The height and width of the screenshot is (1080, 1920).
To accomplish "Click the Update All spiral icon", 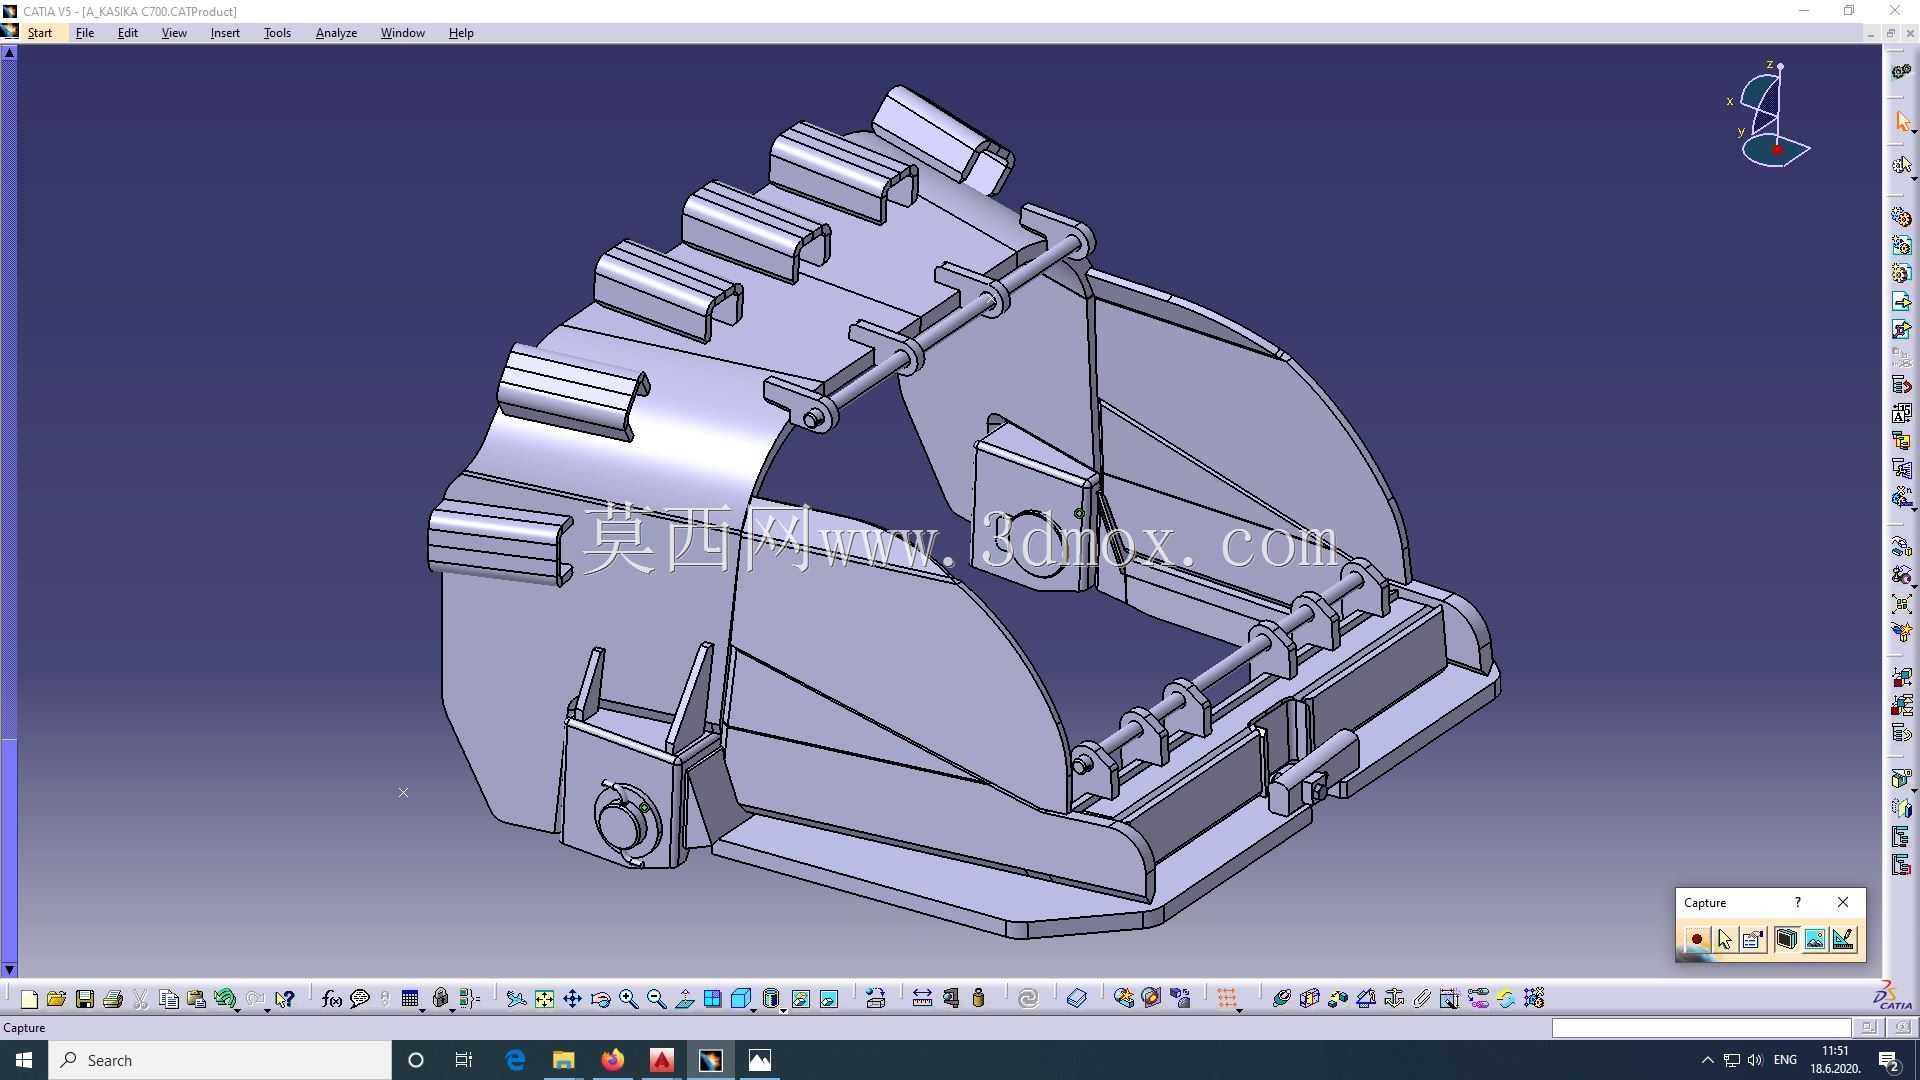I will click(1028, 998).
